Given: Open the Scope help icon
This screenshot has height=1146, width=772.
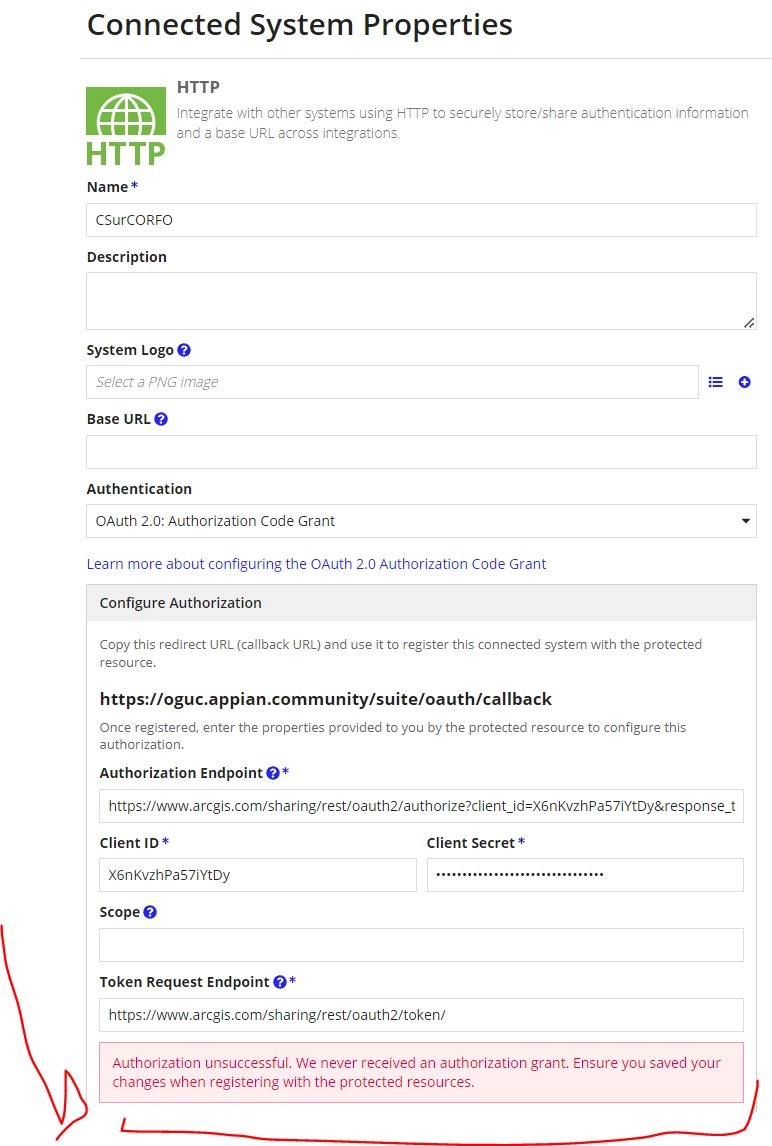Looking at the screenshot, I should pyautogui.click(x=150, y=912).
